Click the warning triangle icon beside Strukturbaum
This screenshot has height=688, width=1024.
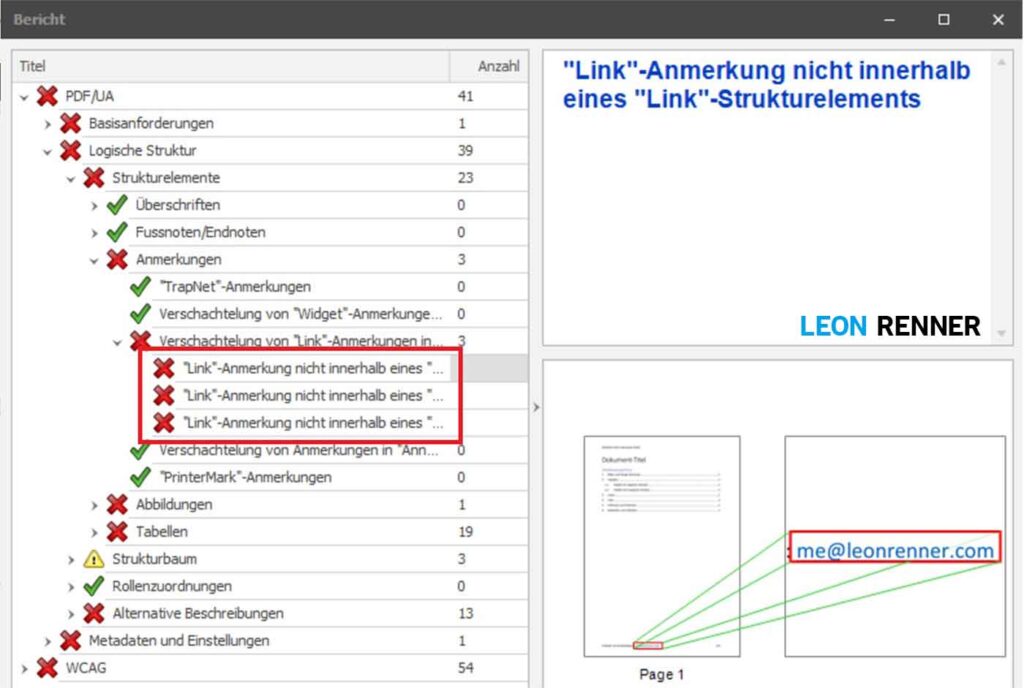[x=94, y=559]
